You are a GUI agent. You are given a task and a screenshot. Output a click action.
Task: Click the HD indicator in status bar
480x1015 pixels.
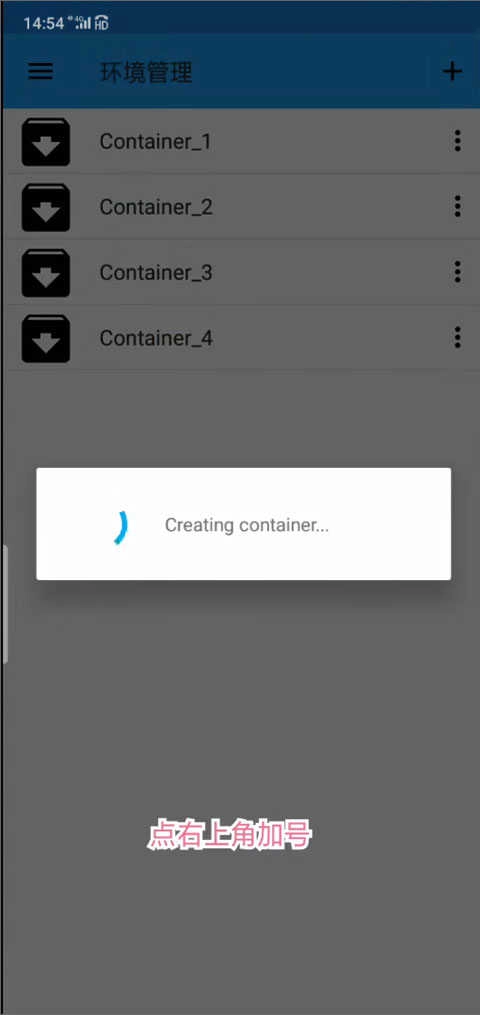click(x=102, y=24)
